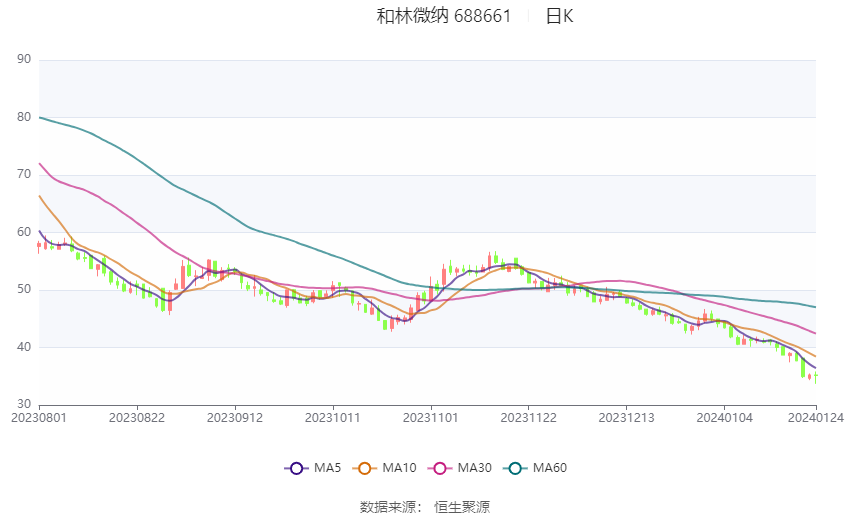Click the chart title 和林微纳 688661

coord(444,16)
